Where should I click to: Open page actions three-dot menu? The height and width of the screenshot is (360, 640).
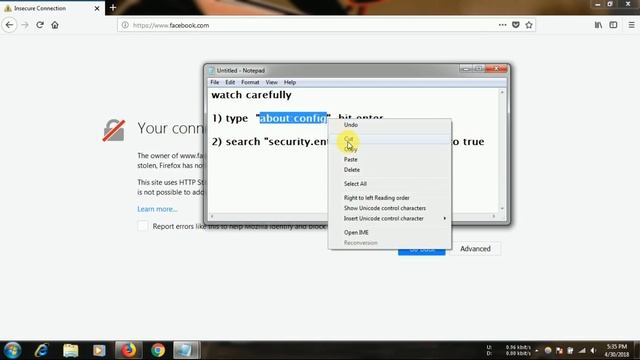(502, 25)
